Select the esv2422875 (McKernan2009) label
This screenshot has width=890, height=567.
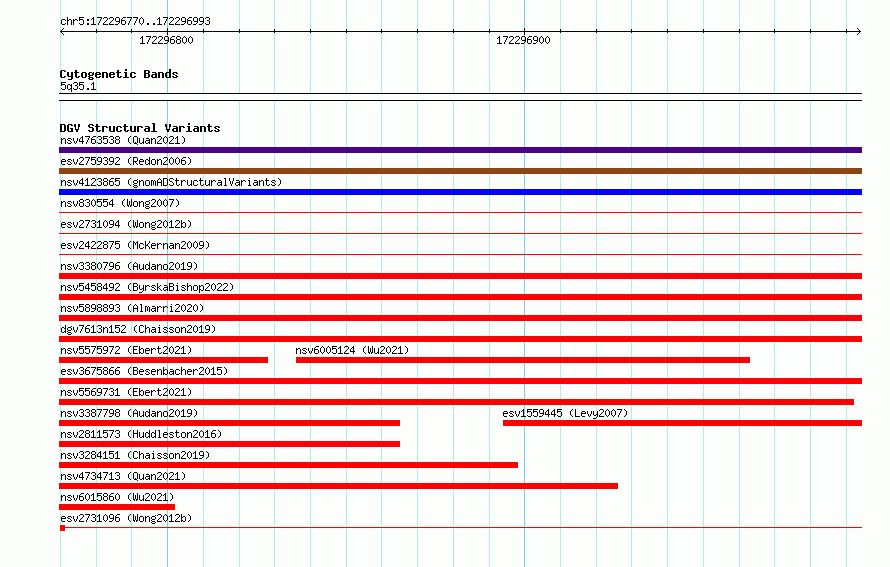135,245
